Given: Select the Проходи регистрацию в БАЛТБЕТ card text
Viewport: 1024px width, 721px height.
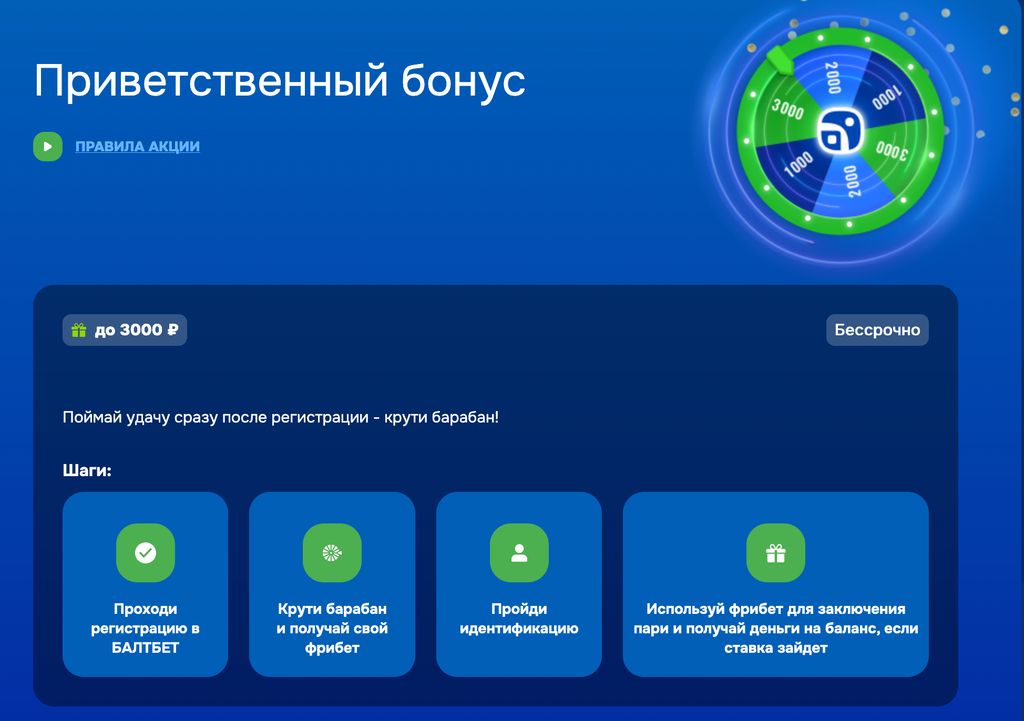Looking at the screenshot, I should pyautogui.click(x=145, y=628).
